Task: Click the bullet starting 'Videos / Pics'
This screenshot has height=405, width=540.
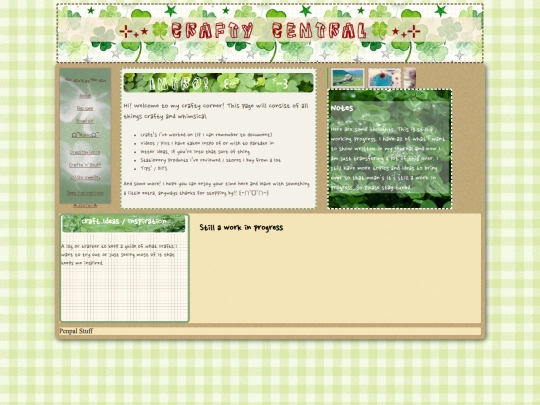Action: point(207,143)
